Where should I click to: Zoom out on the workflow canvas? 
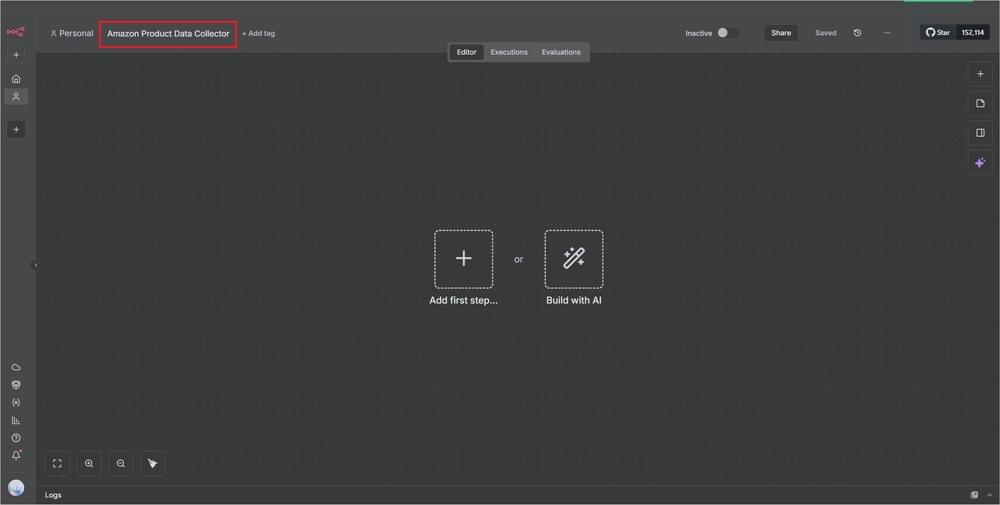(121, 463)
